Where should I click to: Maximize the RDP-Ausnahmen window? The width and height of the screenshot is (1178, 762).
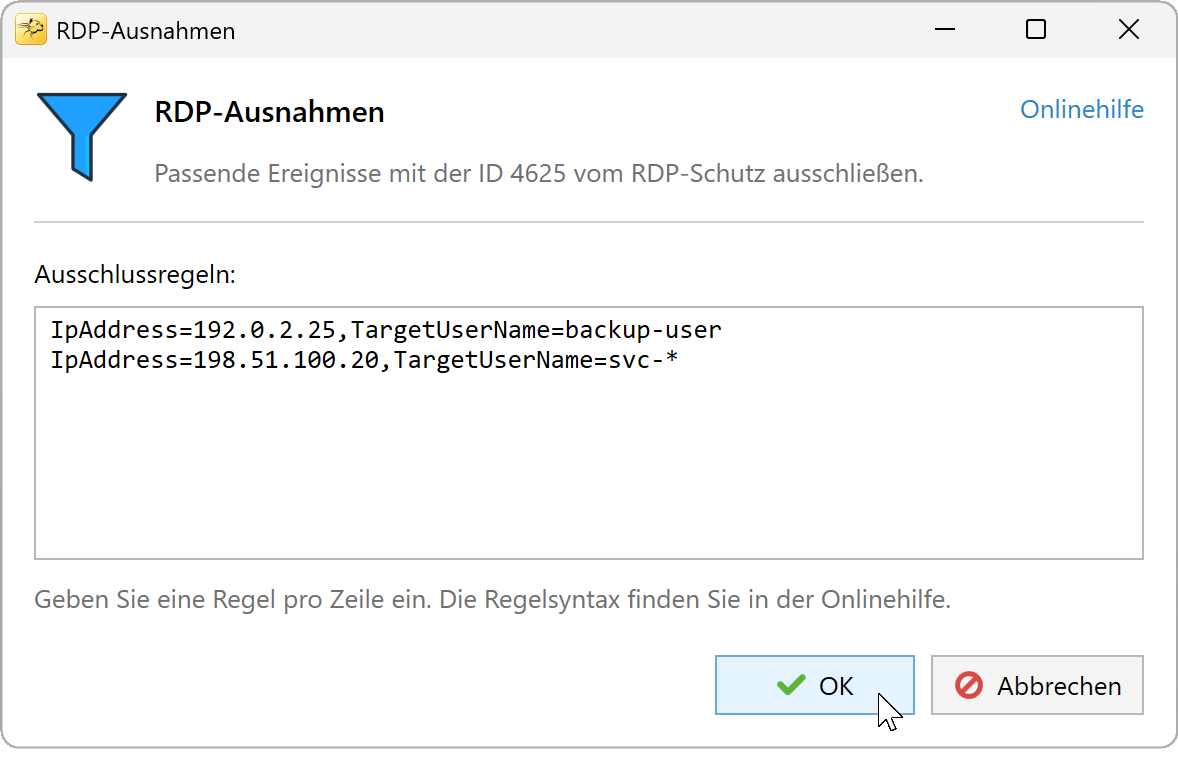point(1036,30)
